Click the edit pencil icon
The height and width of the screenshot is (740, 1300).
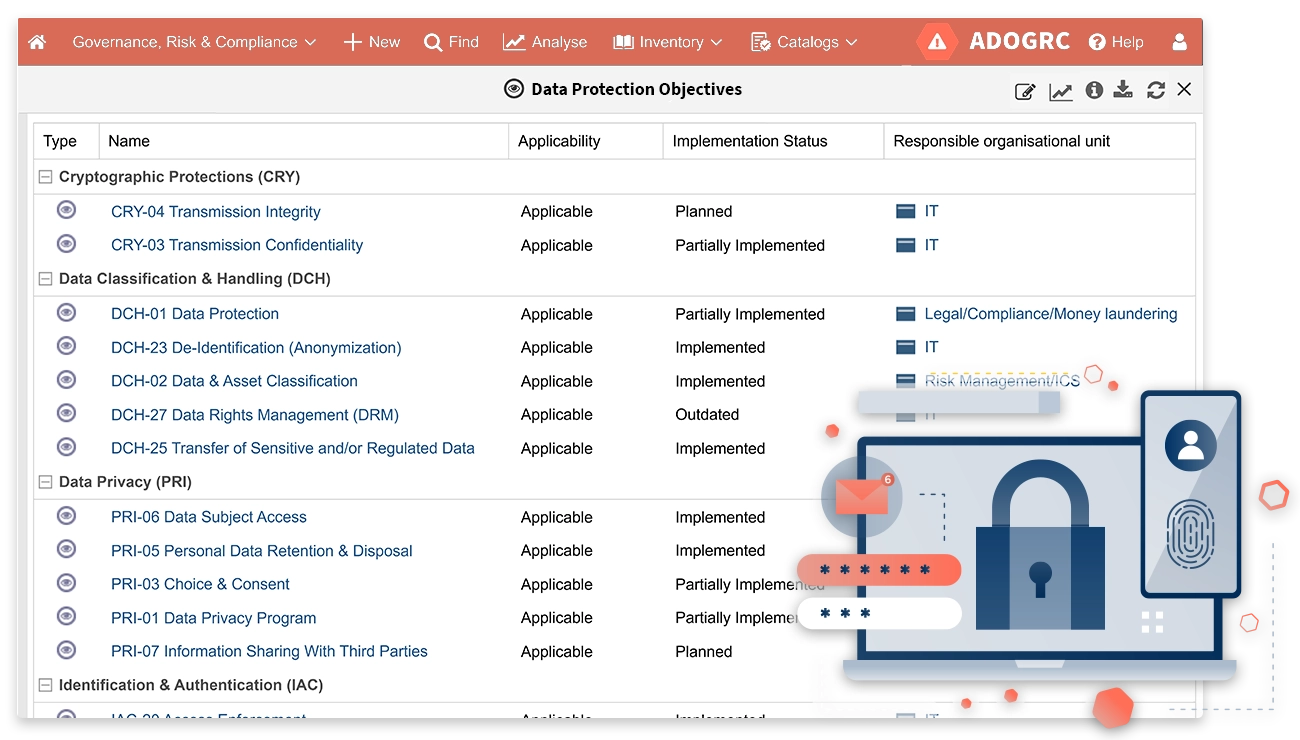point(1025,91)
